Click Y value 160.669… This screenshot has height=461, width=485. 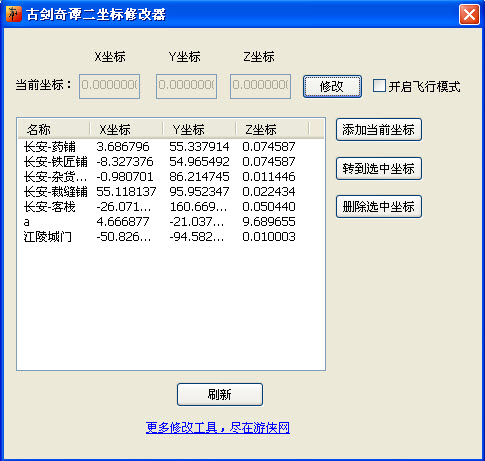click(x=198, y=207)
